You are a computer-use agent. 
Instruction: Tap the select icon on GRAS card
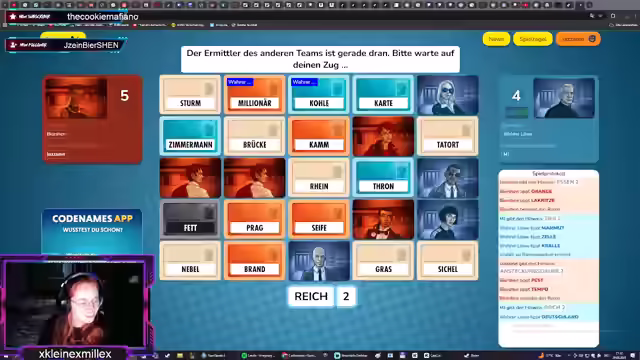(x=402, y=255)
